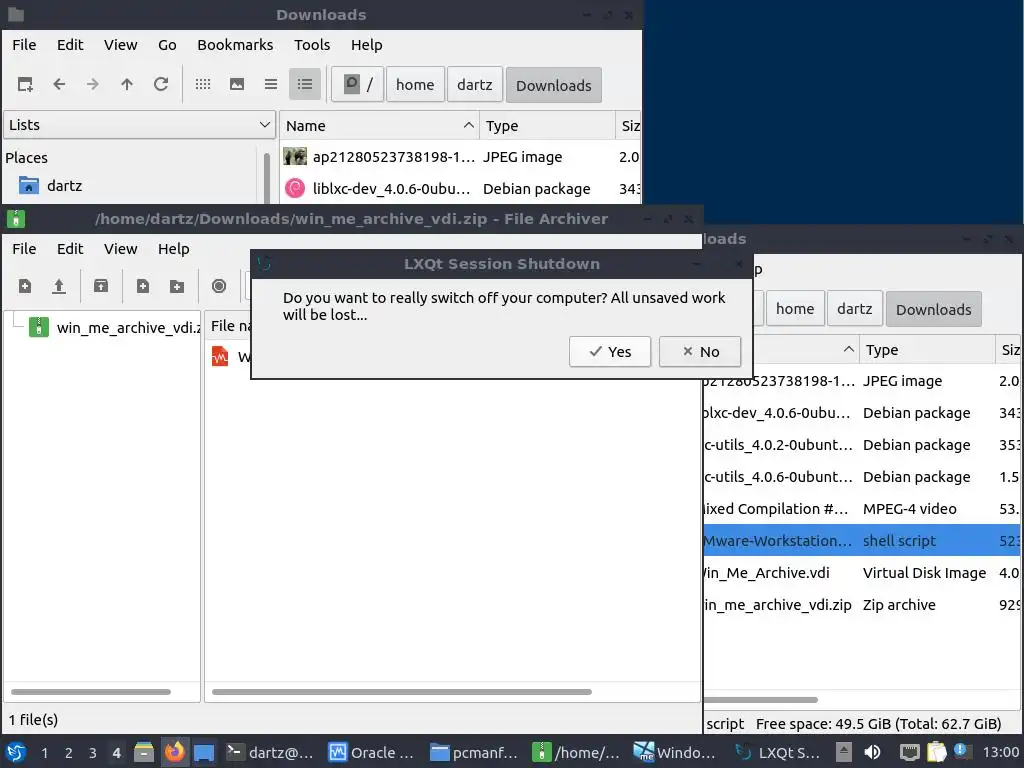
Task: Open Go menu in file manager
Action: [x=167, y=45]
